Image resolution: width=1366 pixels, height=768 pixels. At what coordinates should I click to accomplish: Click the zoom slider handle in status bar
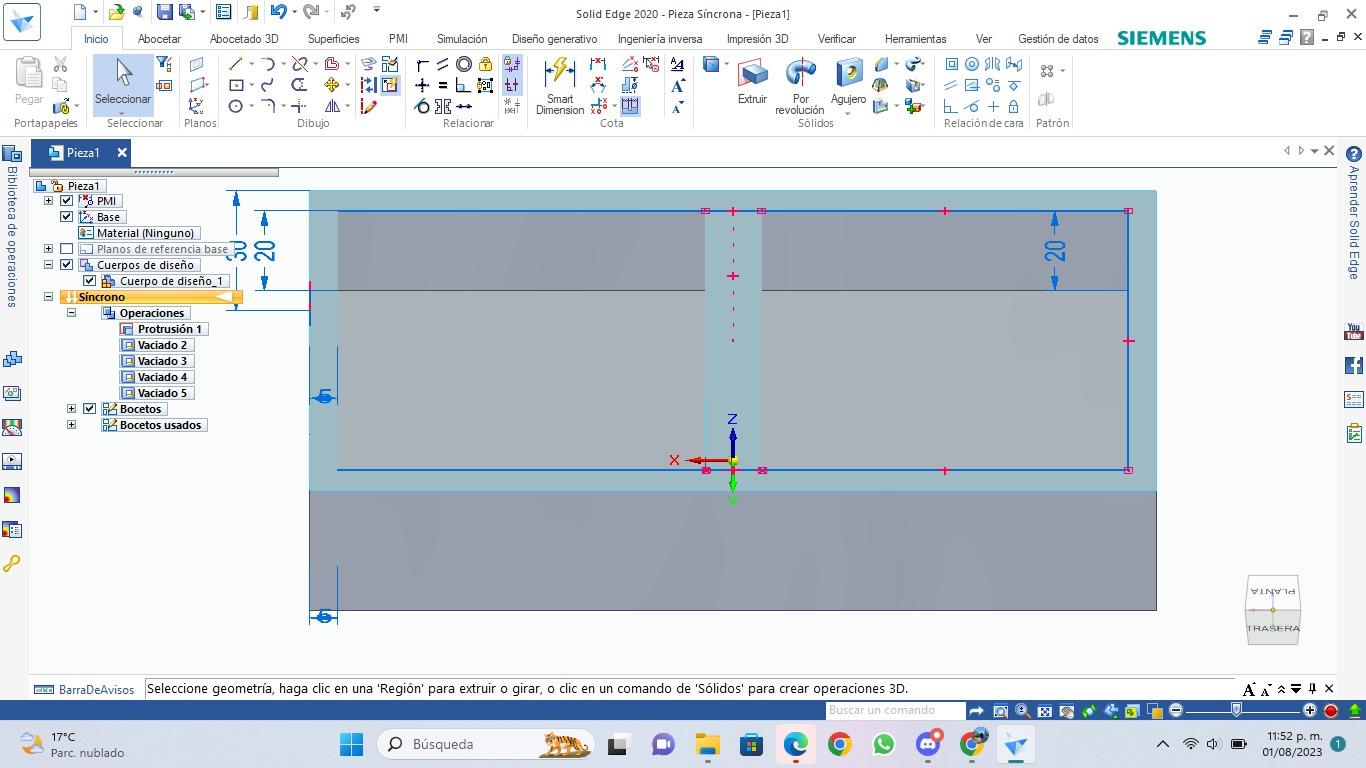[1236, 710]
